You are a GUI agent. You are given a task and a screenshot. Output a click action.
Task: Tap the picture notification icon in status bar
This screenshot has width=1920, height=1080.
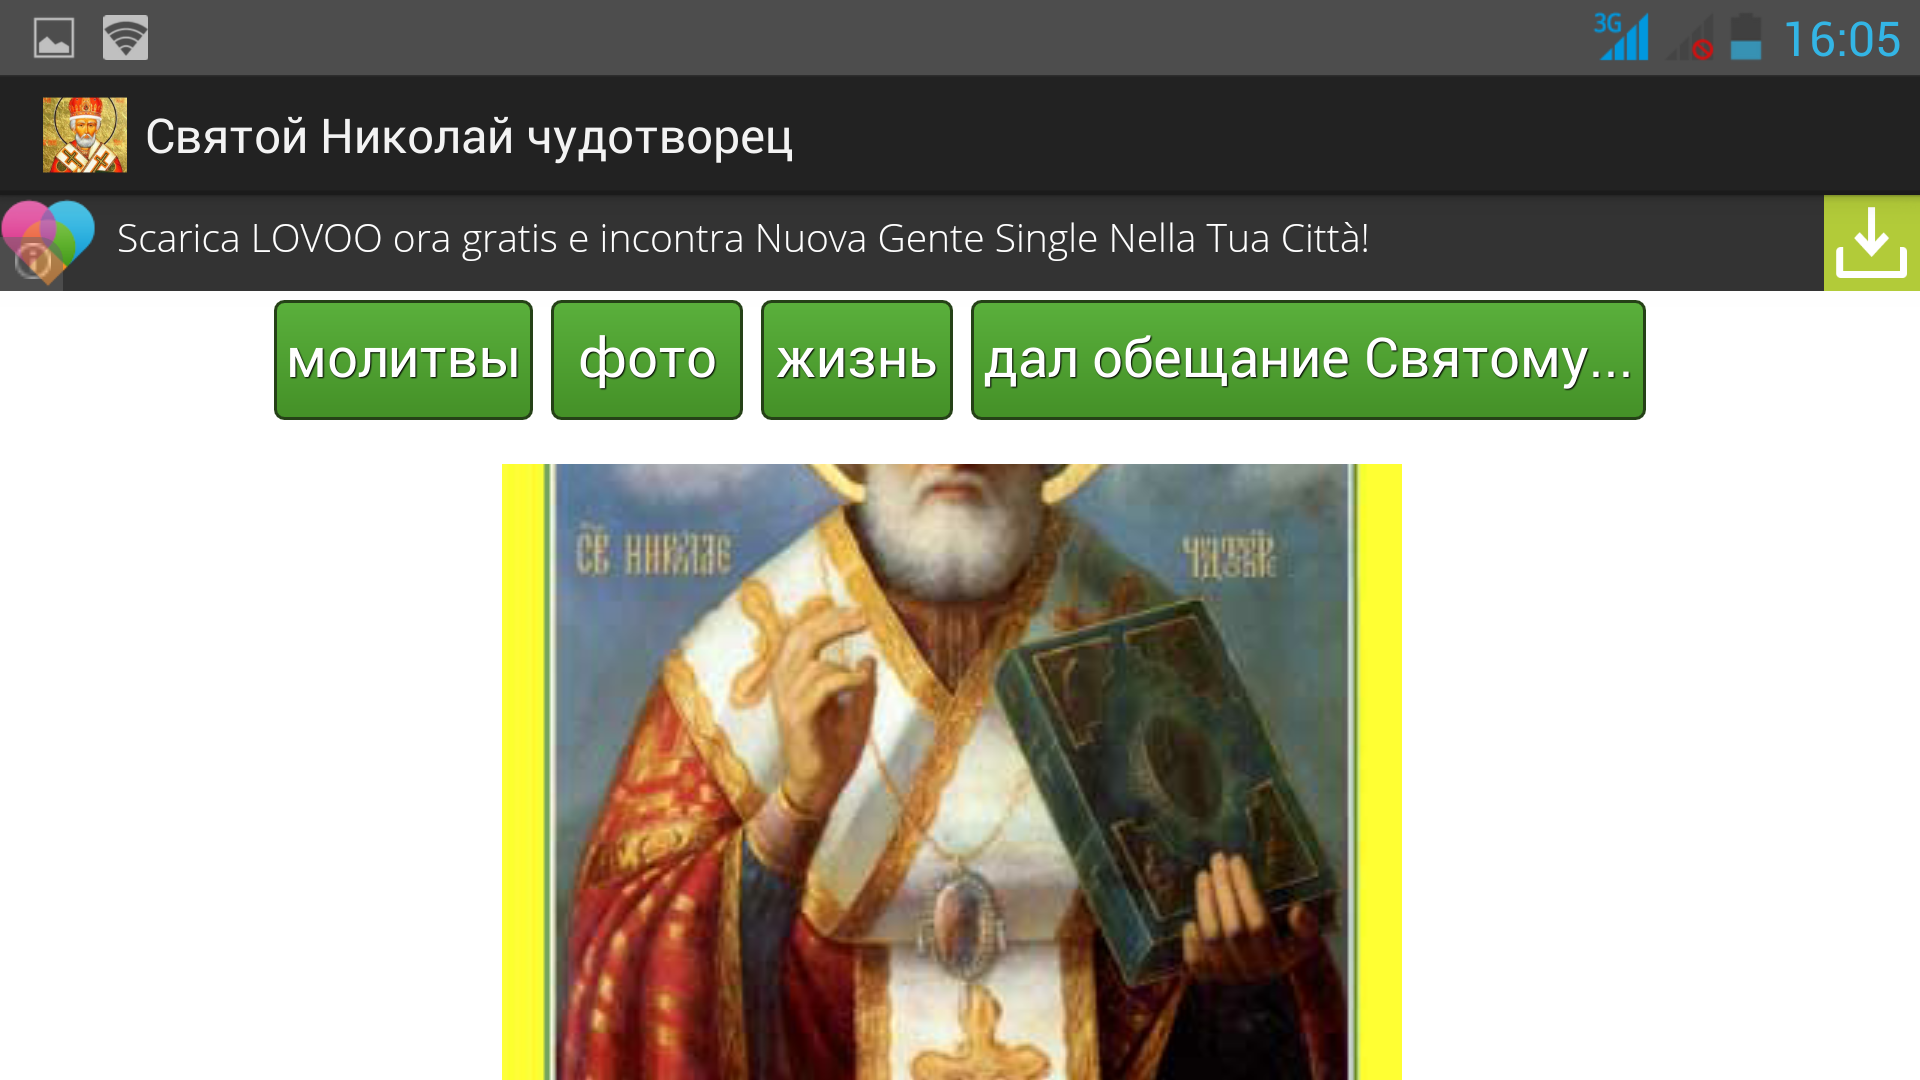tap(54, 38)
